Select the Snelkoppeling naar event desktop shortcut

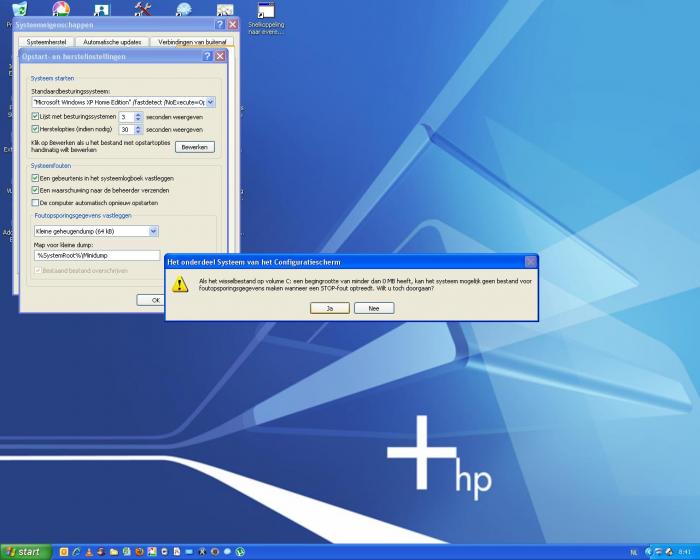point(266,18)
